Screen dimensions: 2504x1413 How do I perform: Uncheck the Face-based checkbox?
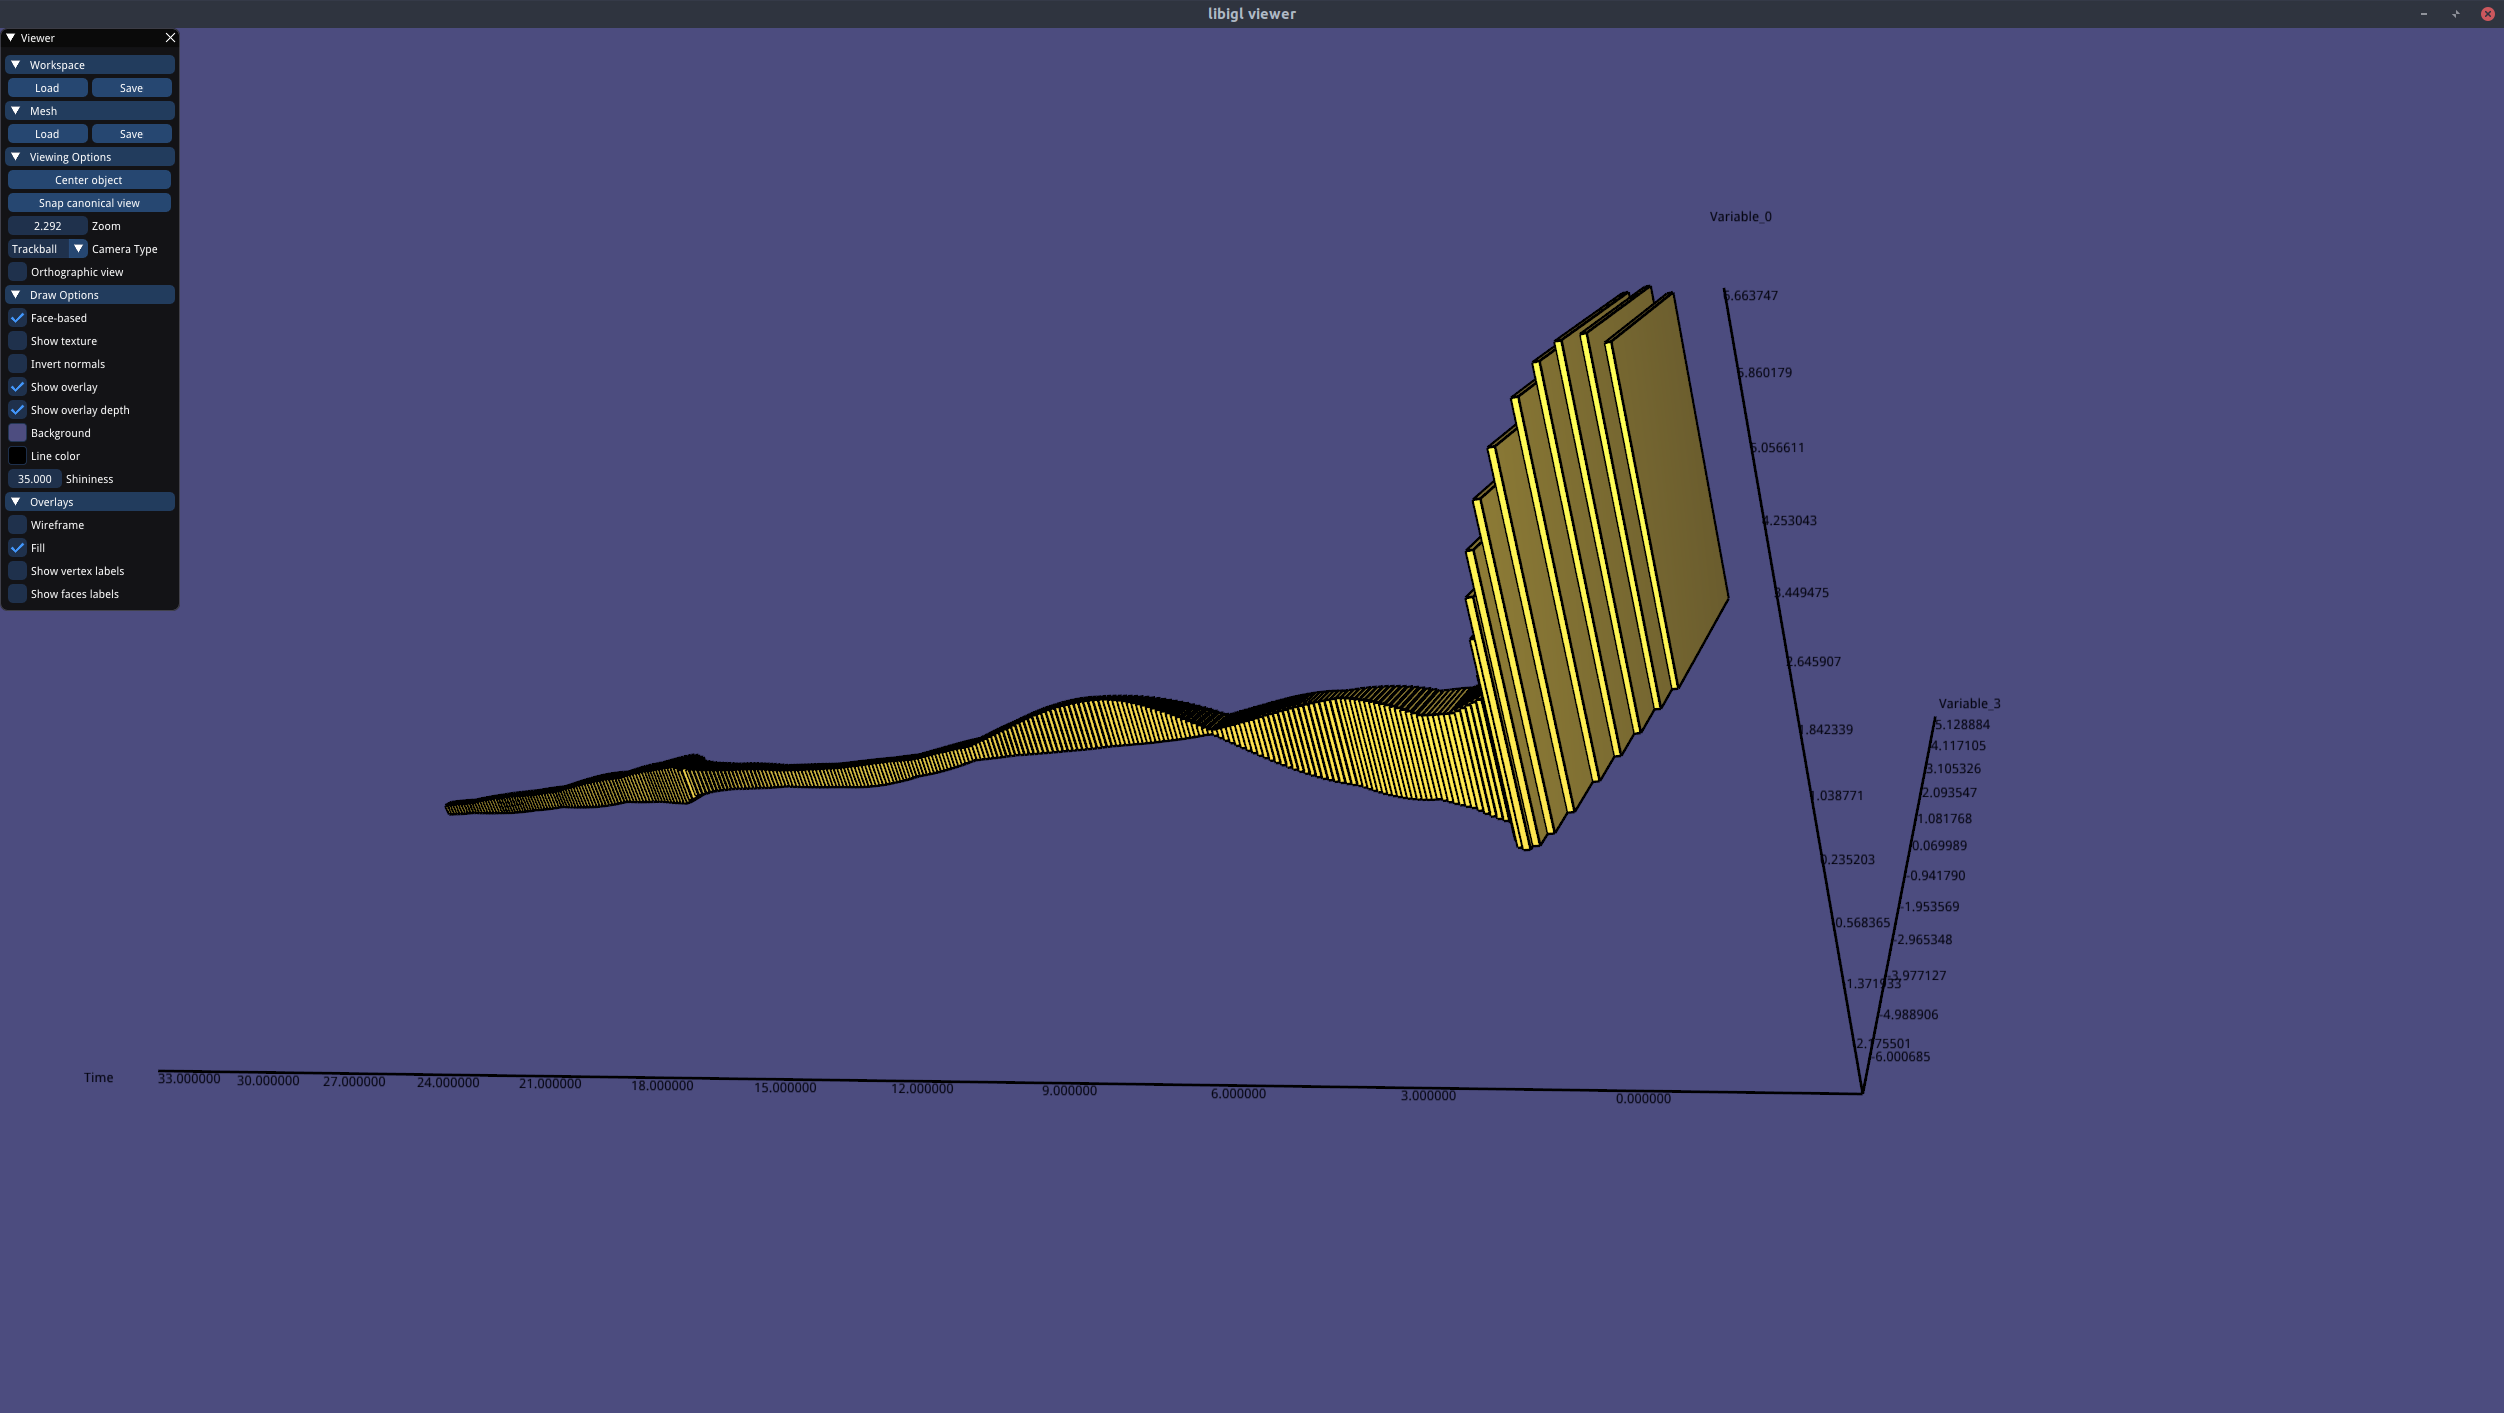[18, 318]
